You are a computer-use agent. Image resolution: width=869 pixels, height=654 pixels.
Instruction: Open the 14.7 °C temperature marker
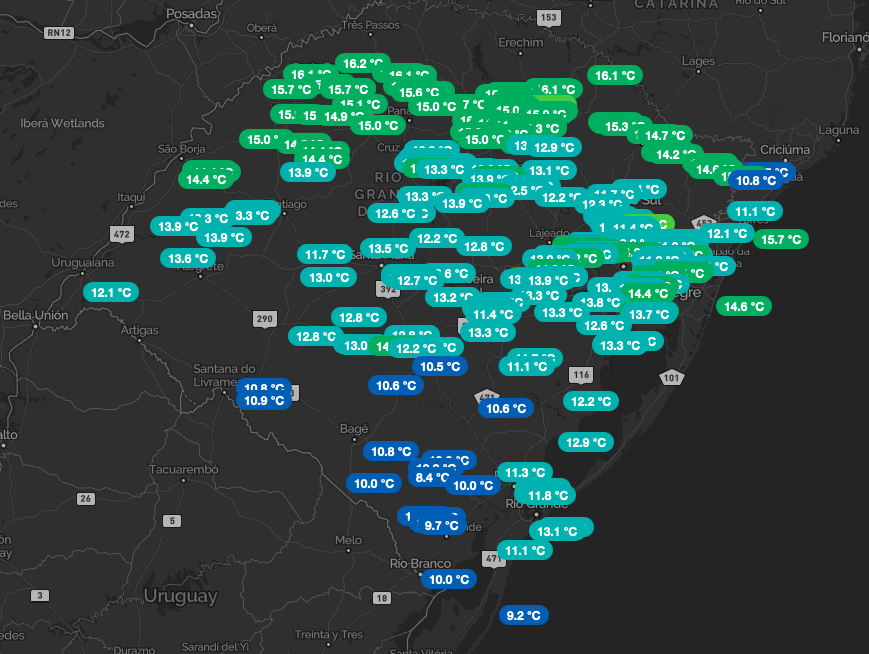[665, 135]
